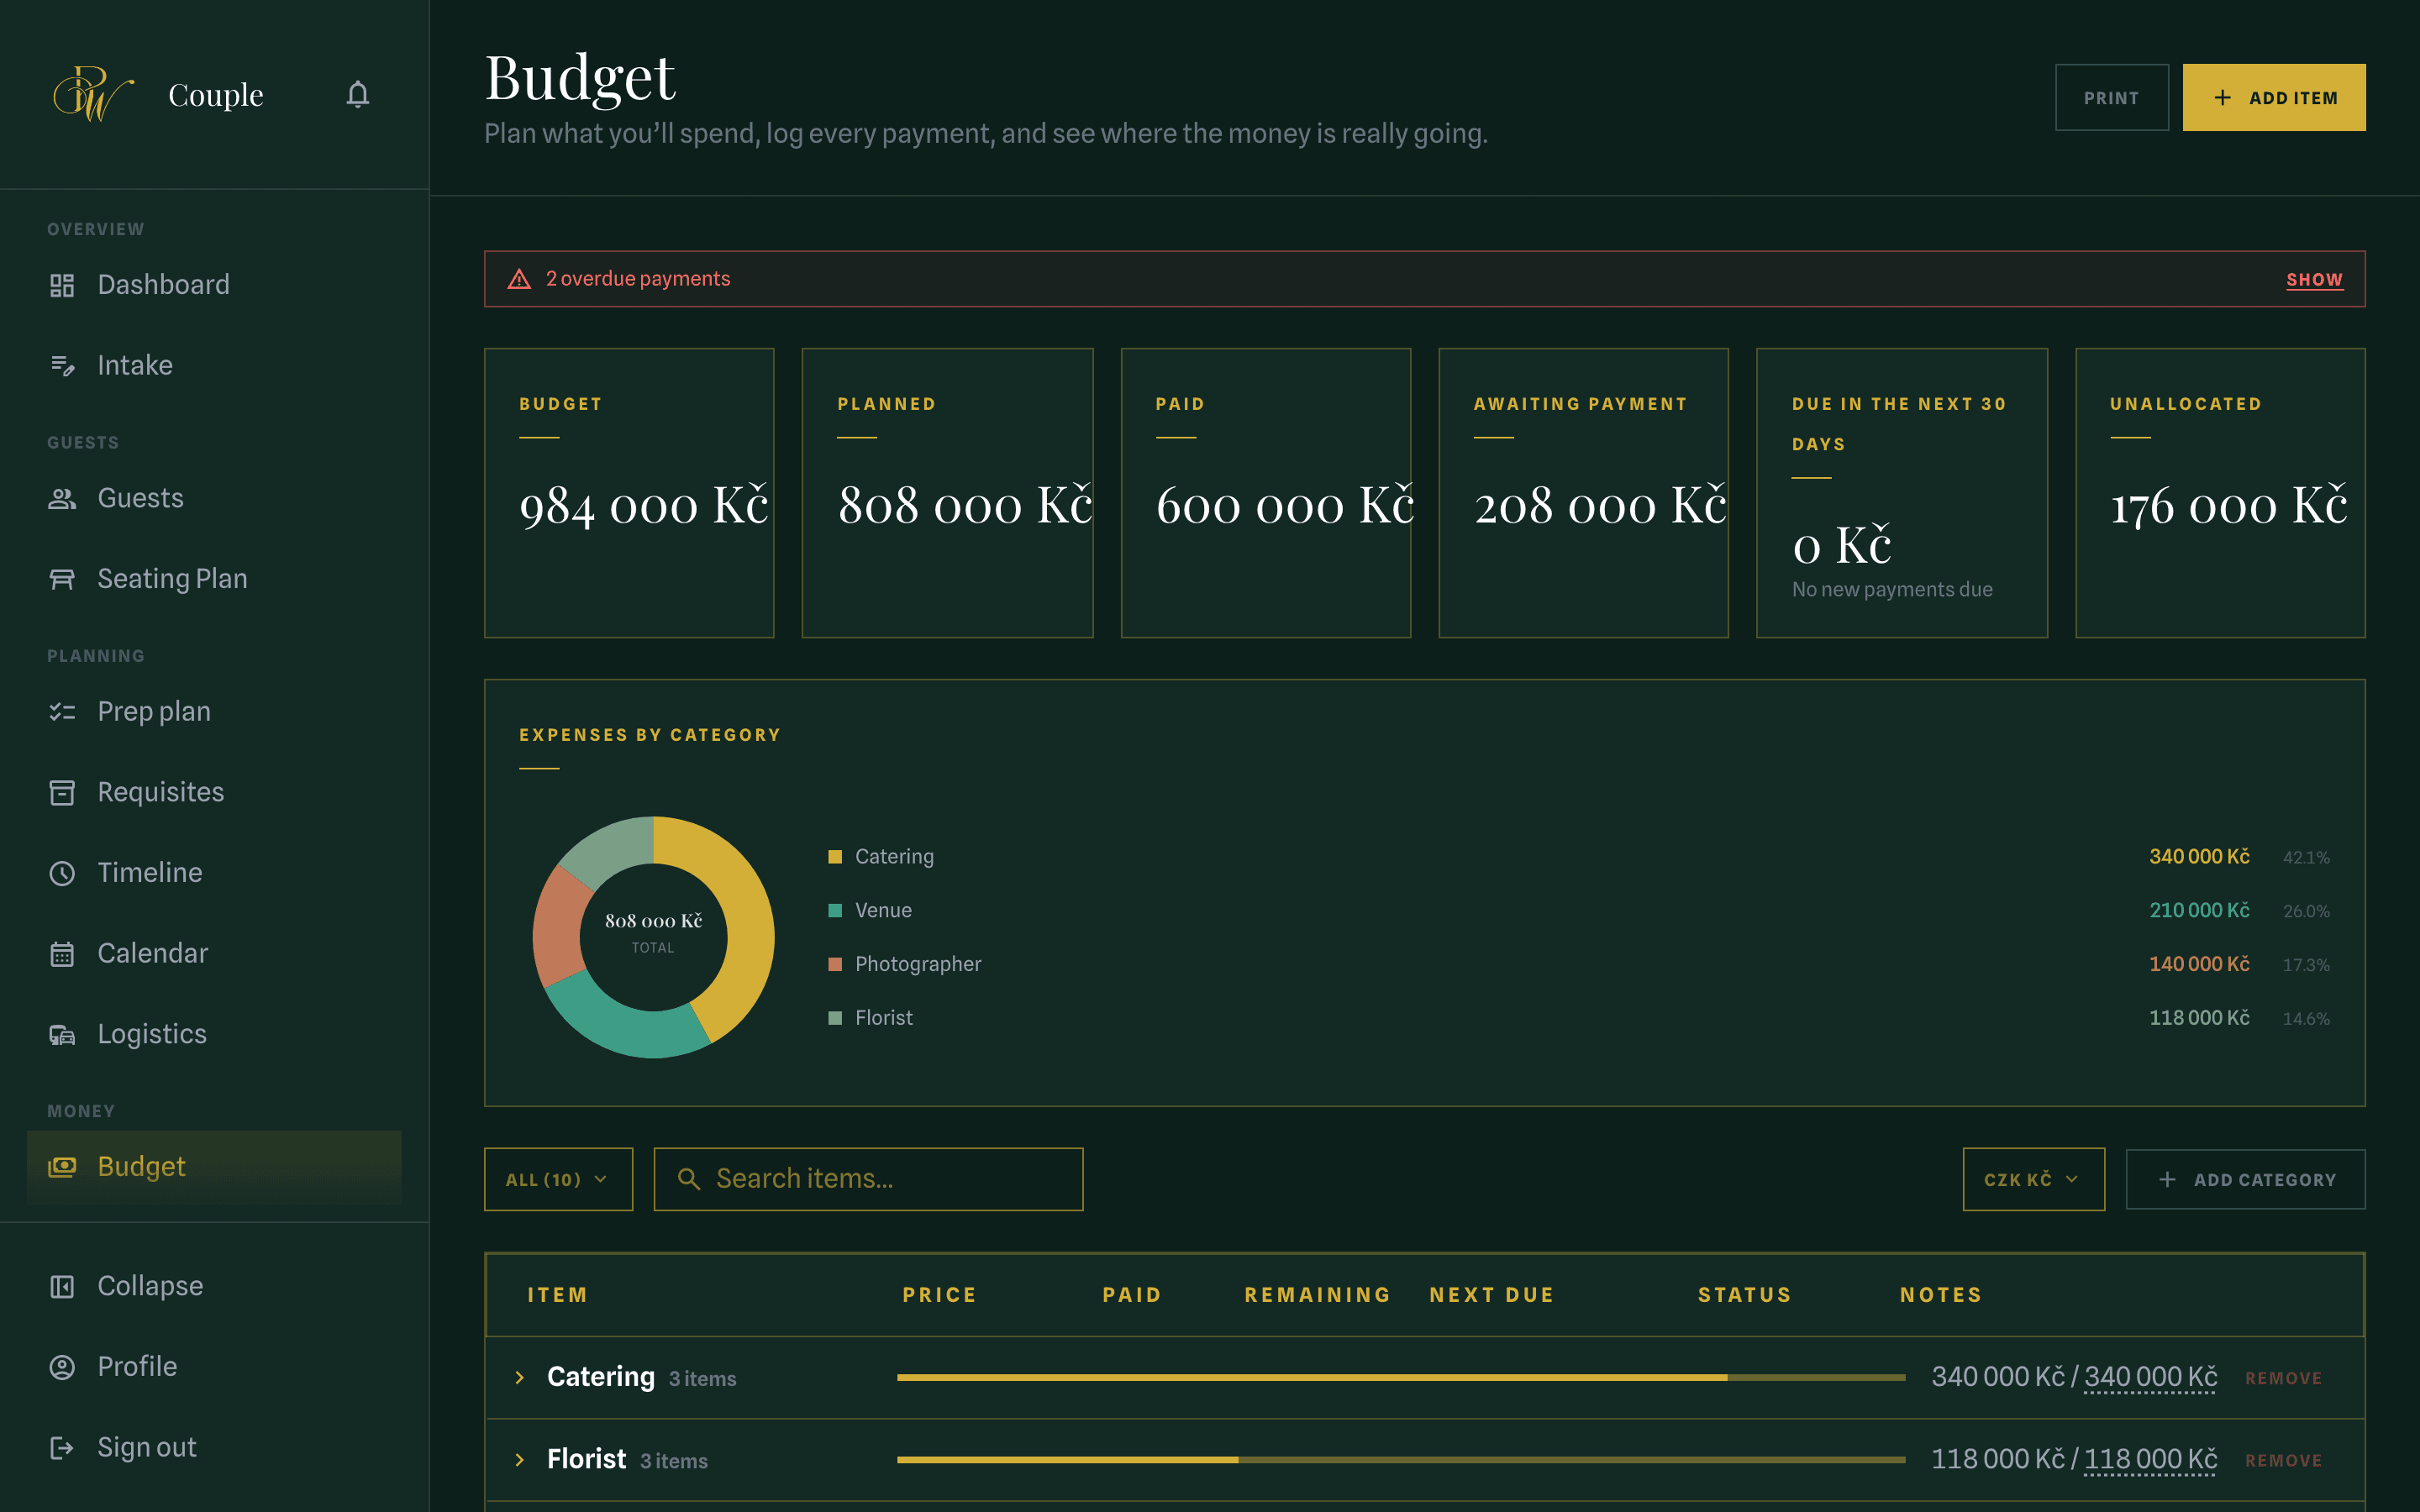Click SHOW for overdue payments
The width and height of the screenshot is (2420, 1512).
tap(2314, 279)
